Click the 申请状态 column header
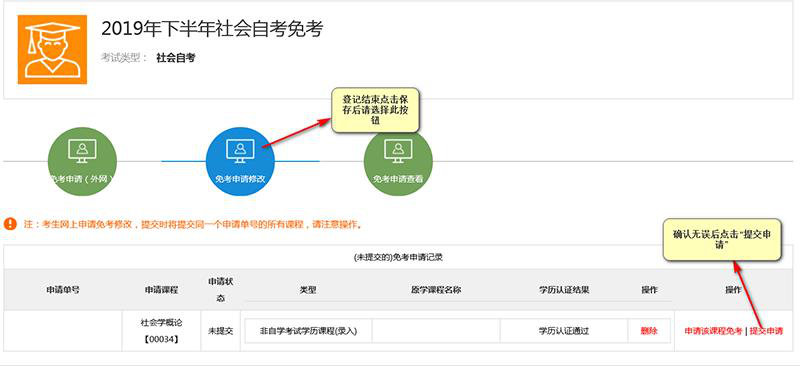This screenshot has width=800, height=366. [220, 289]
